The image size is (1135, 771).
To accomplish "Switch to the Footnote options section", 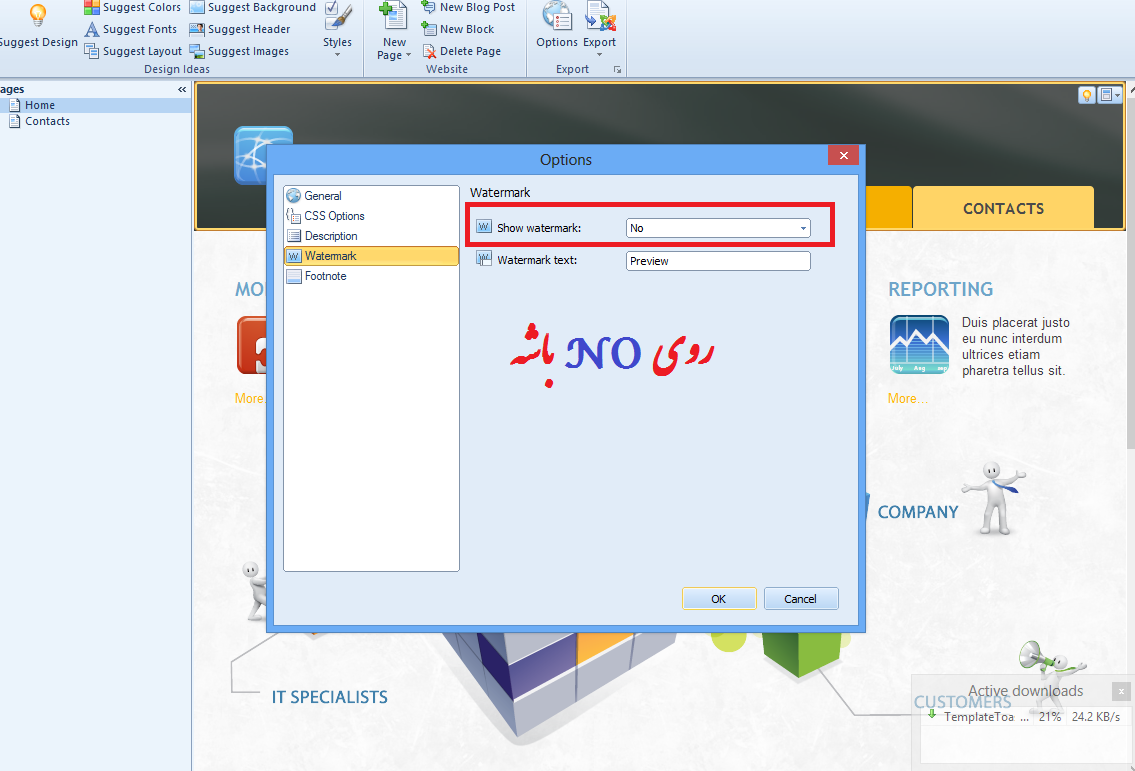I will pos(325,276).
